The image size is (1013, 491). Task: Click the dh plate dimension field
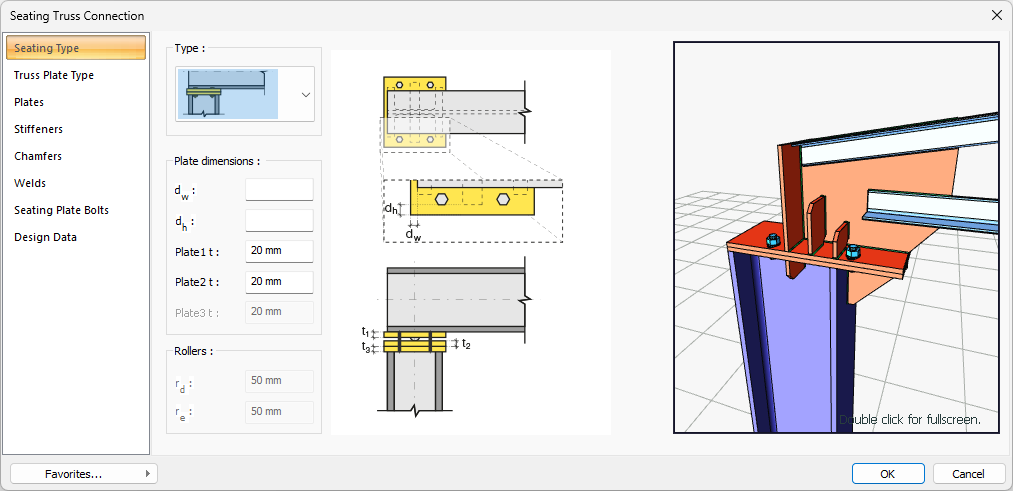[x=279, y=221]
